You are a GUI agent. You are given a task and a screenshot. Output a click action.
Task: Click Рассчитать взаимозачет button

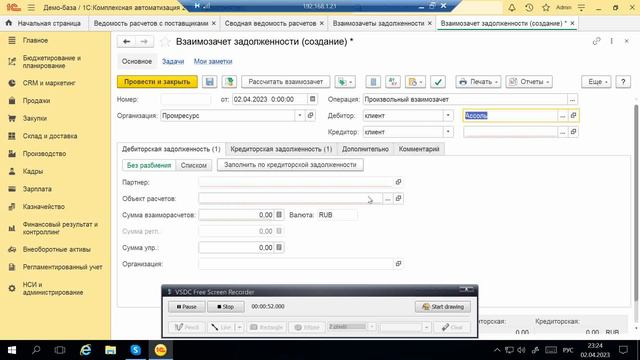click(x=286, y=82)
